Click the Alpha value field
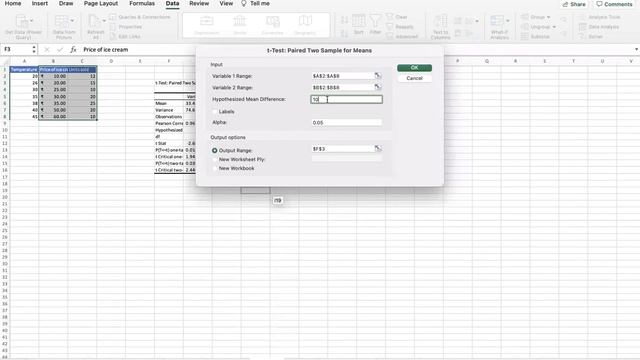The height and width of the screenshot is (360, 640). (x=347, y=122)
